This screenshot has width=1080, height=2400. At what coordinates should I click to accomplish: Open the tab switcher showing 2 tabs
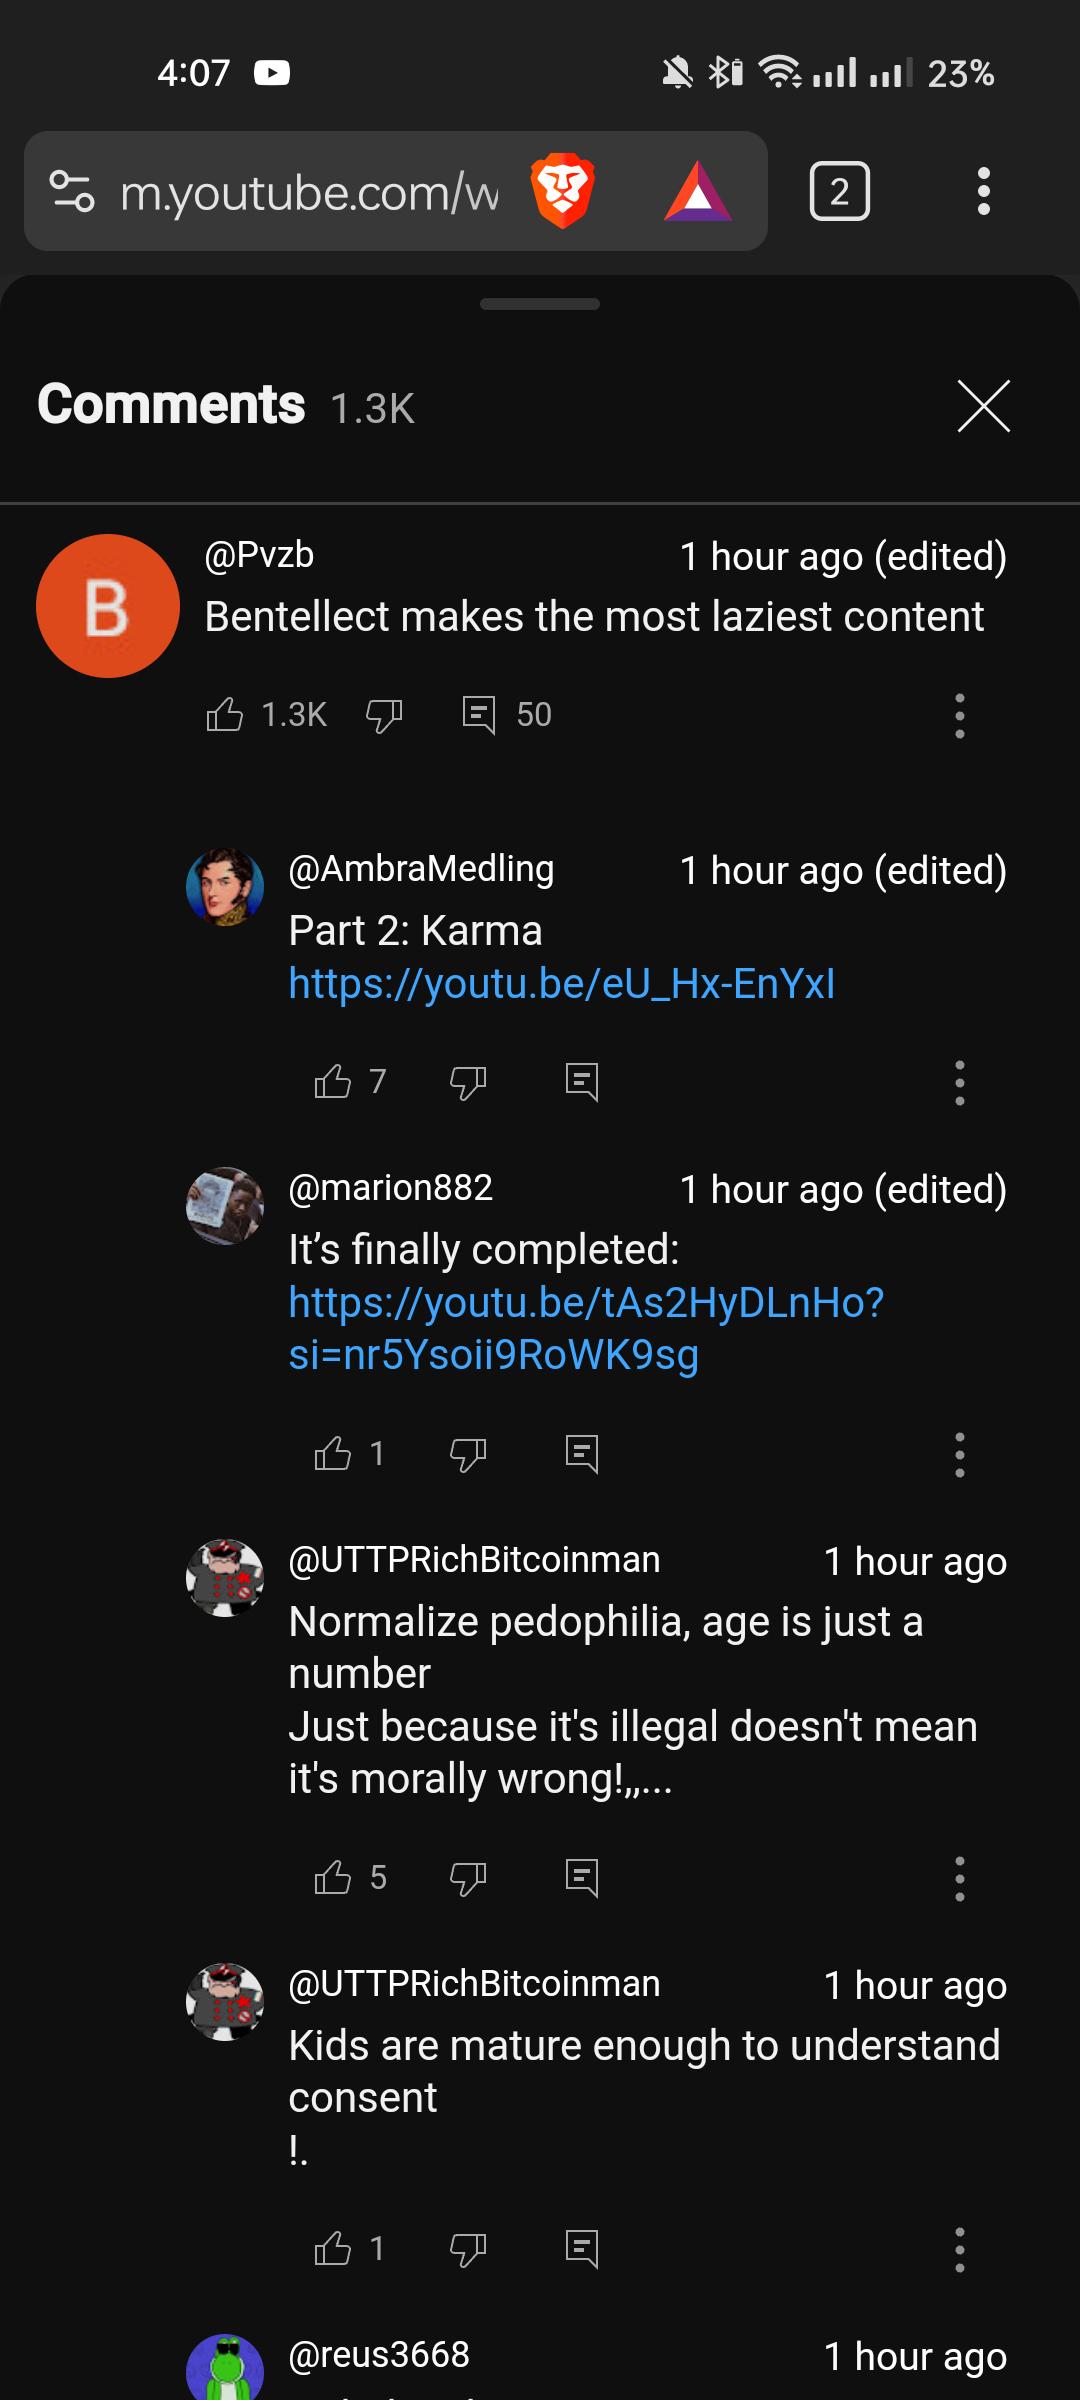840,190
